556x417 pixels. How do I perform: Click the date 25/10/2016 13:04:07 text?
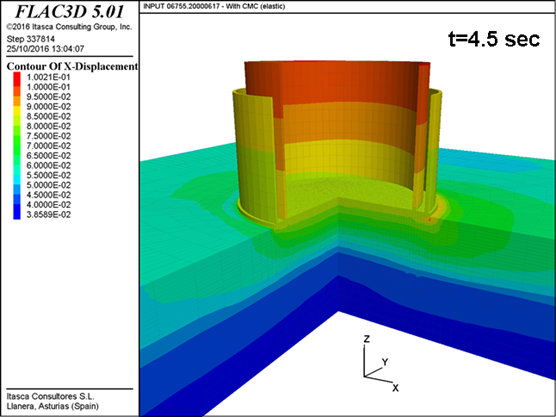coord(45,49)
